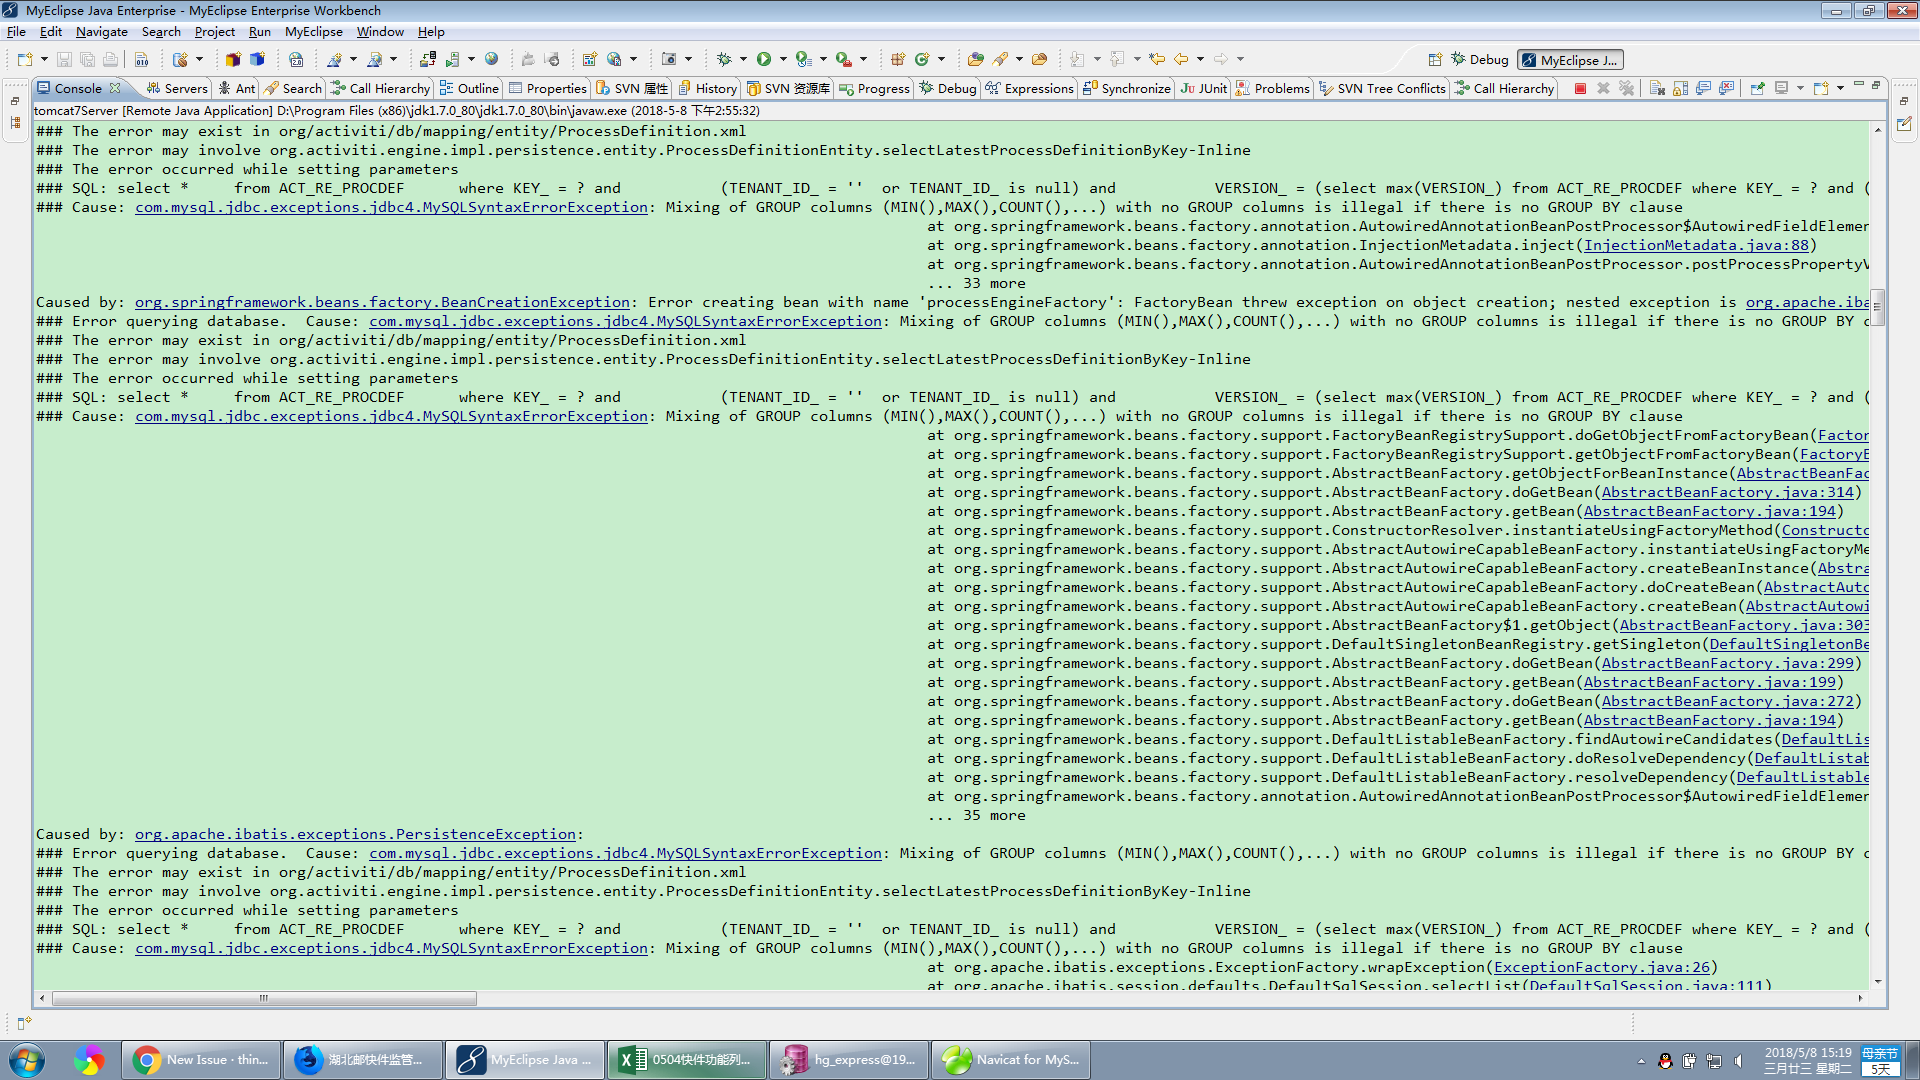Click Remove All Terminated Launches icon
This screenshot has width=1920, height=1080.
(x=1627, y=89)
